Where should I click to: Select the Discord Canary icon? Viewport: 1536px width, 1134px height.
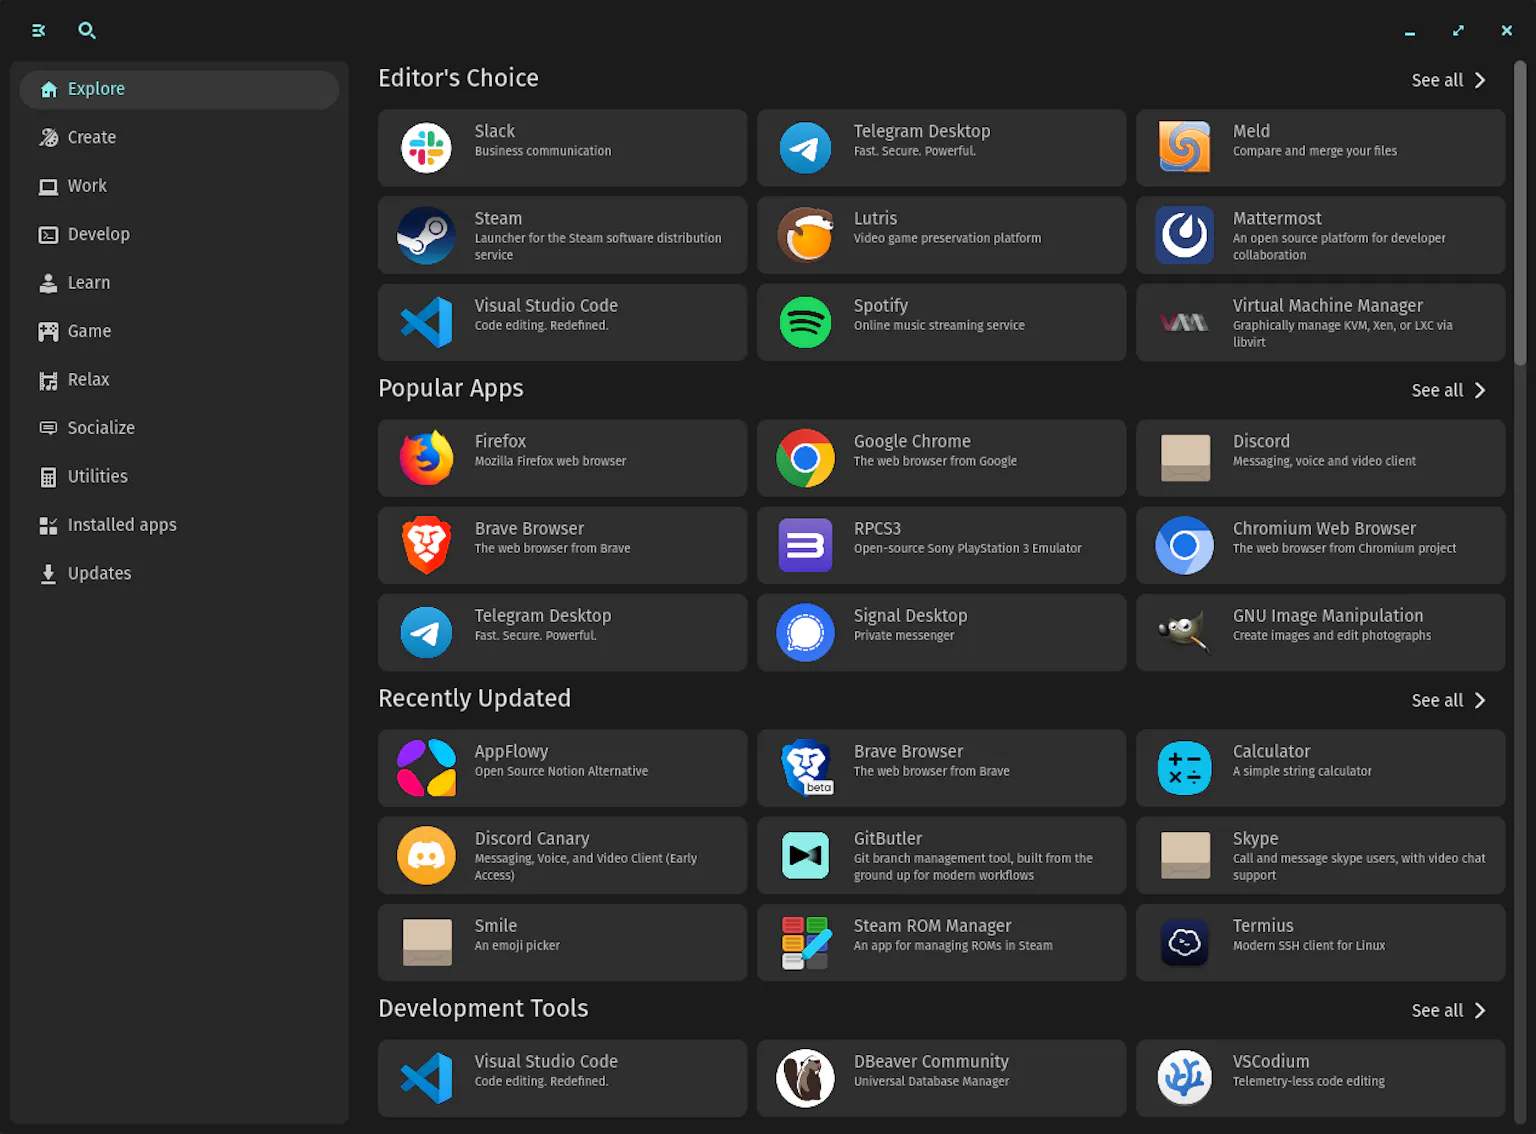(x=426, y=855)
